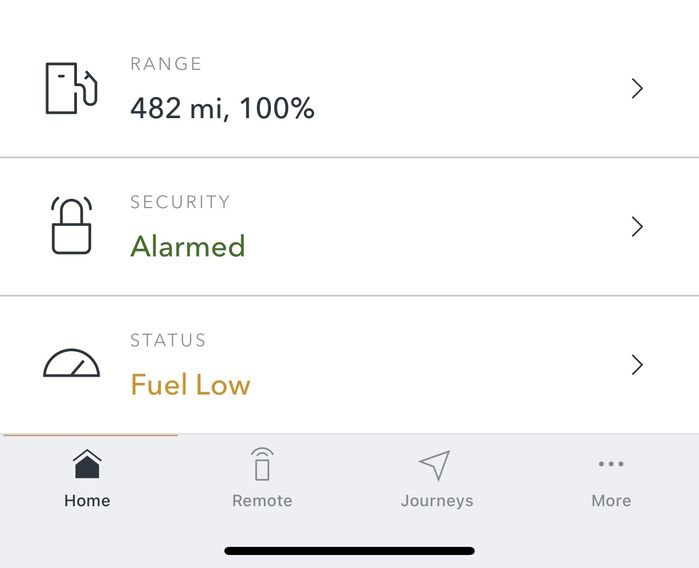Image resolution: width=699 pixels, height=568 pixels.
Task: Tap the alarmed padlock security icon
Action: coord(71,226)
